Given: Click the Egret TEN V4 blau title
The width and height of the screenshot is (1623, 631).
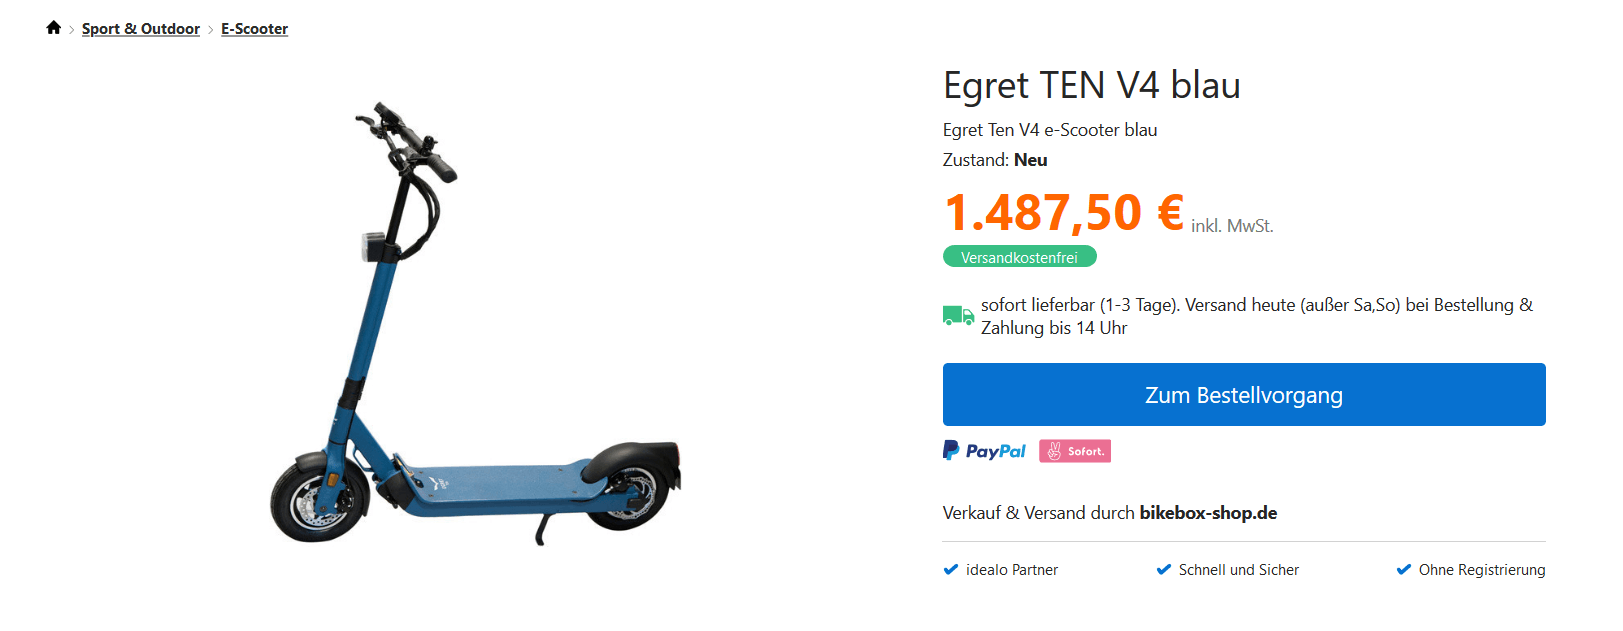Looking at the screenshot, I should coord(1091,86).
